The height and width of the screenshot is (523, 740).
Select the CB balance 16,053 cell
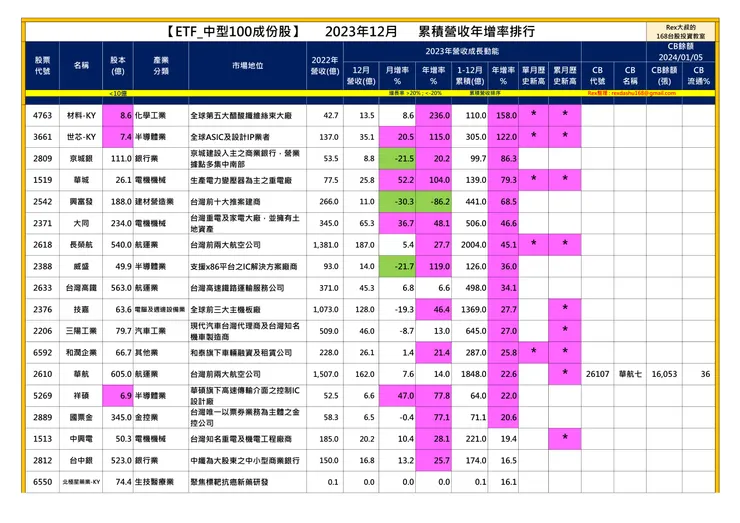click(x=664, y=374)
